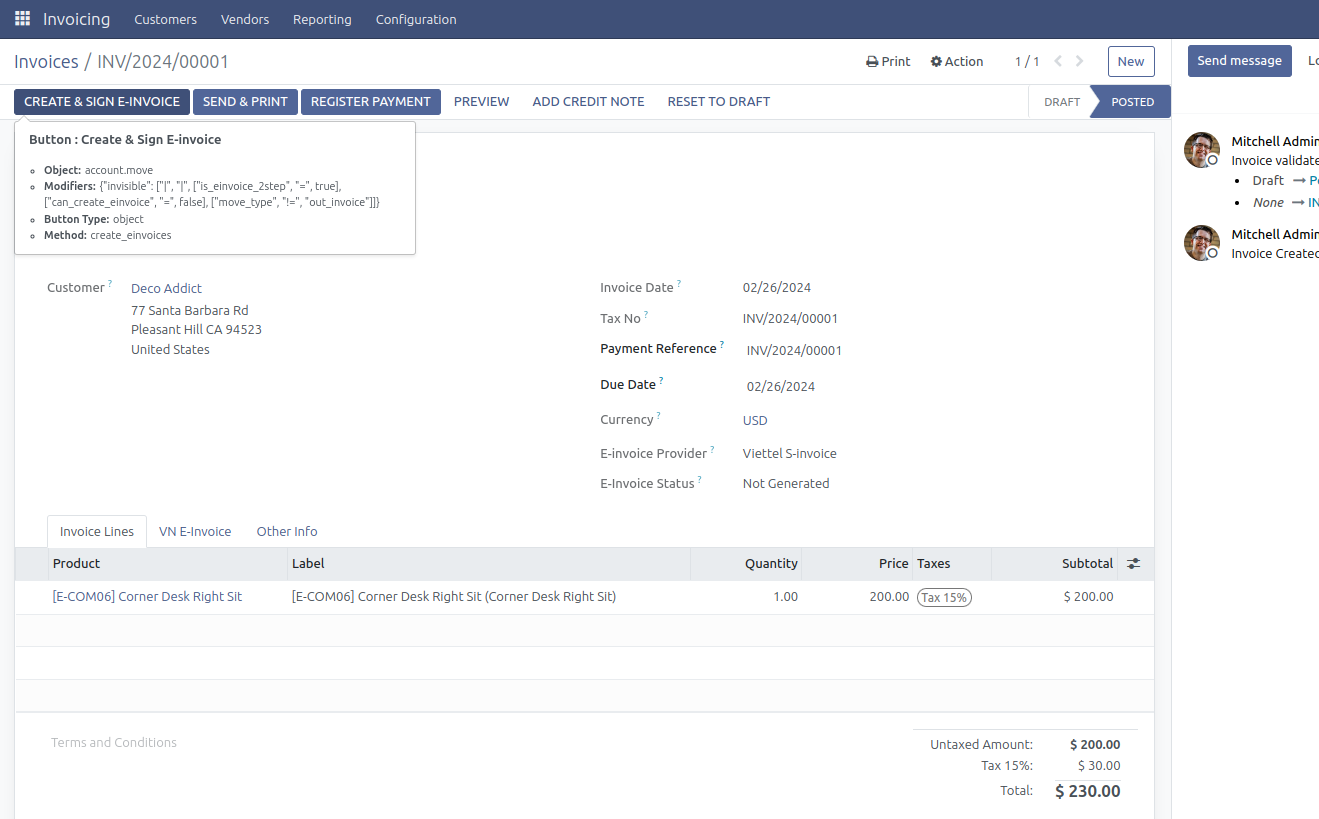Go to previous record arrow
The image size is (1319, 819).
coord(1058,62)
